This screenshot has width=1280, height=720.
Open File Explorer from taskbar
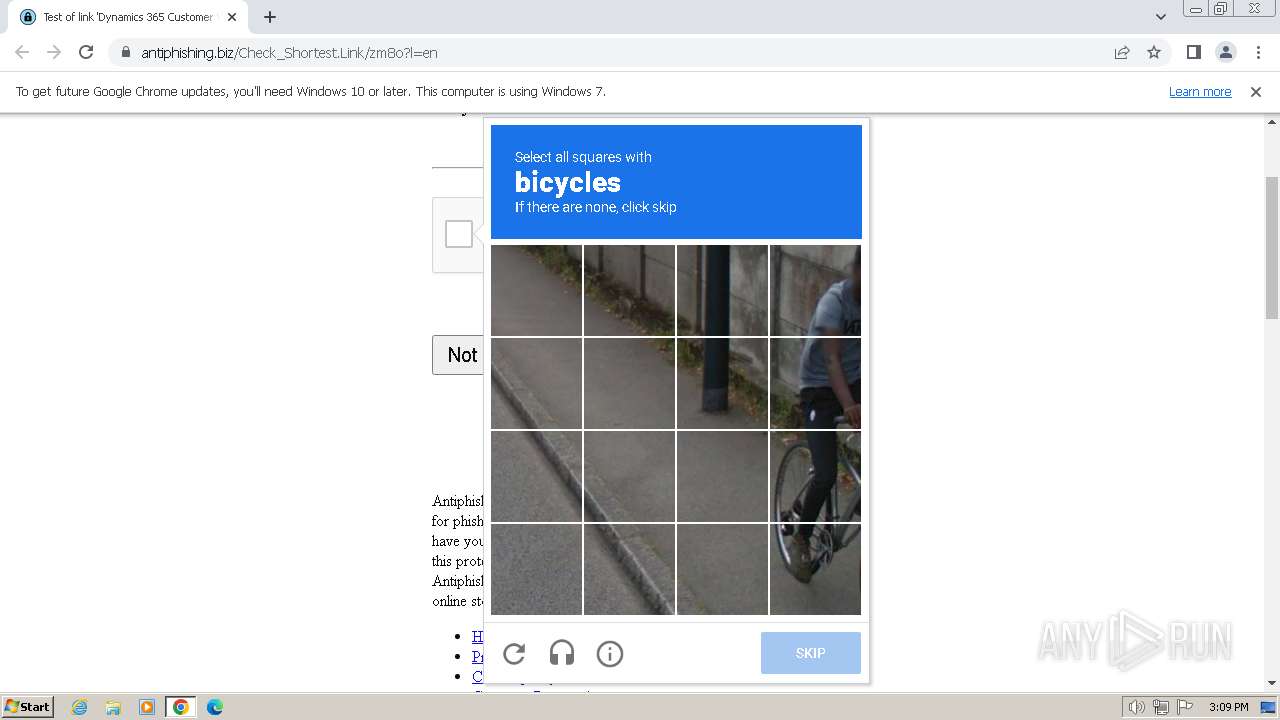[x=113, y=707]
